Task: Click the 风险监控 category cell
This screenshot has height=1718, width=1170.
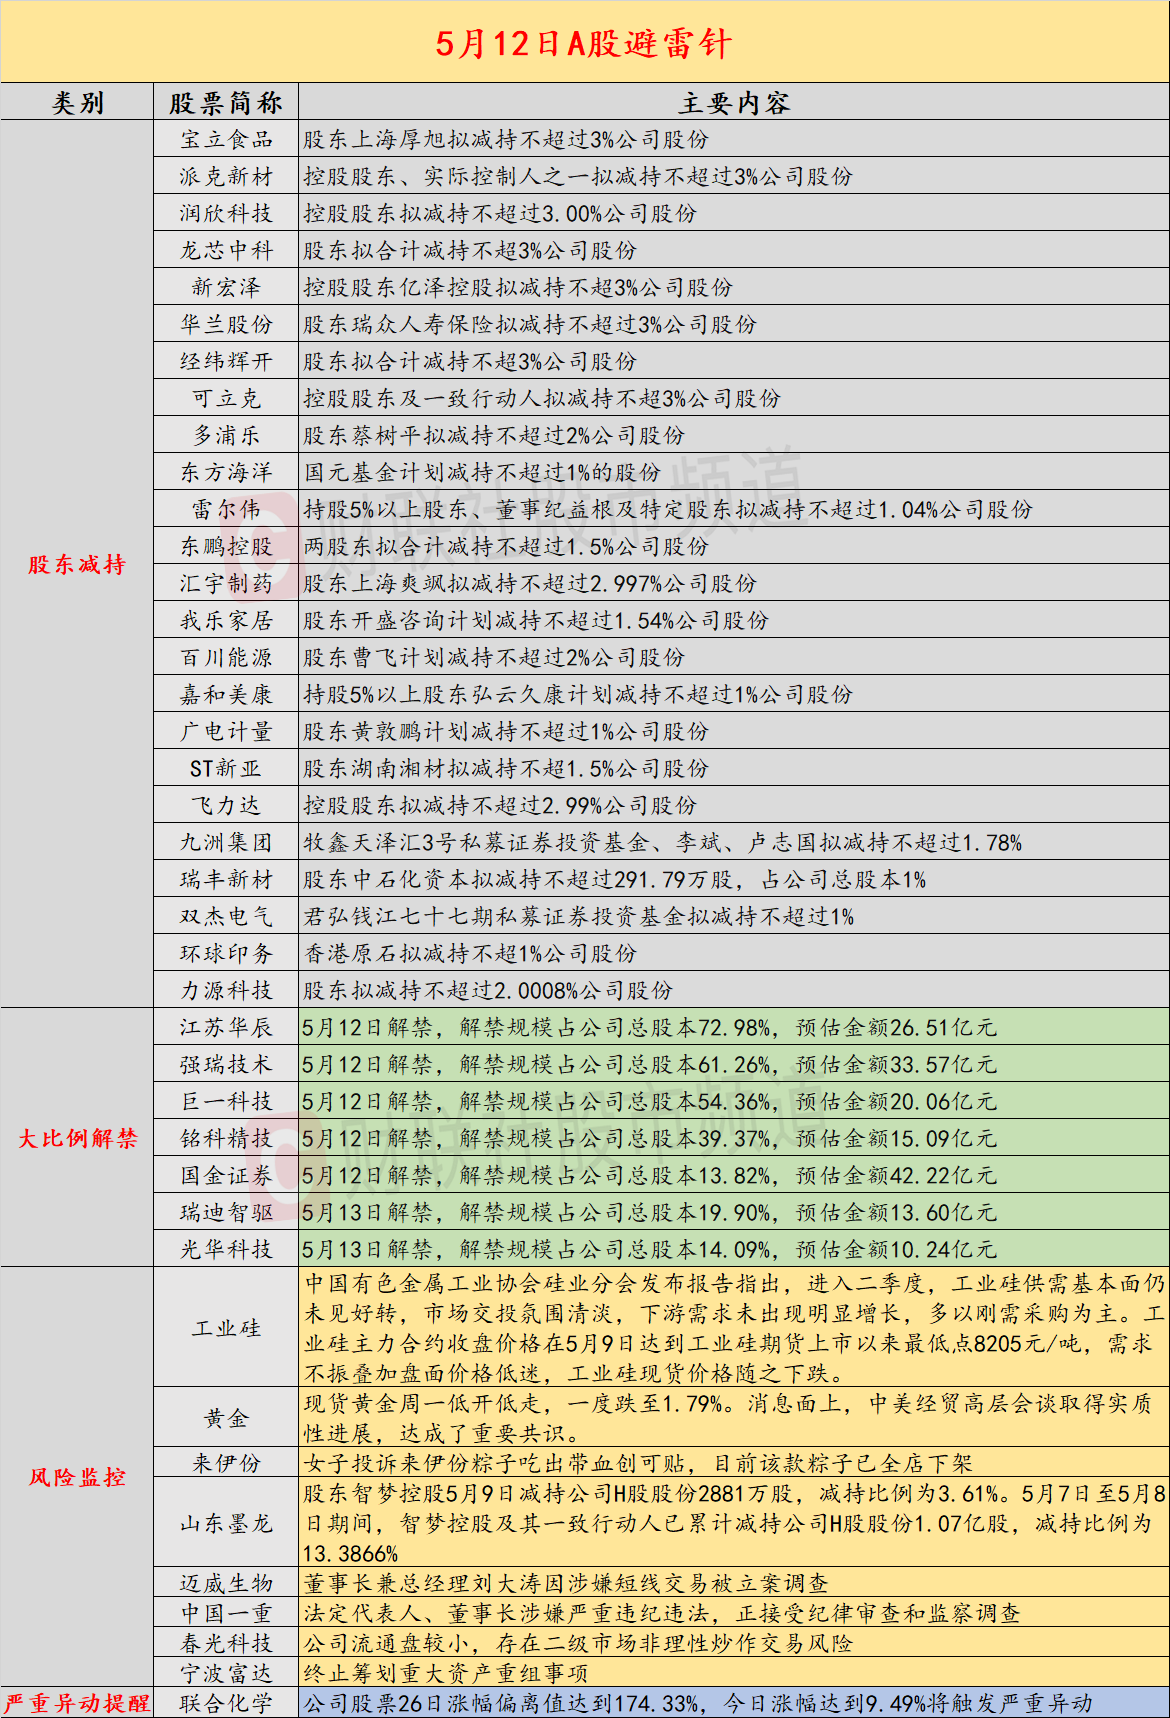Action: 77,1477
